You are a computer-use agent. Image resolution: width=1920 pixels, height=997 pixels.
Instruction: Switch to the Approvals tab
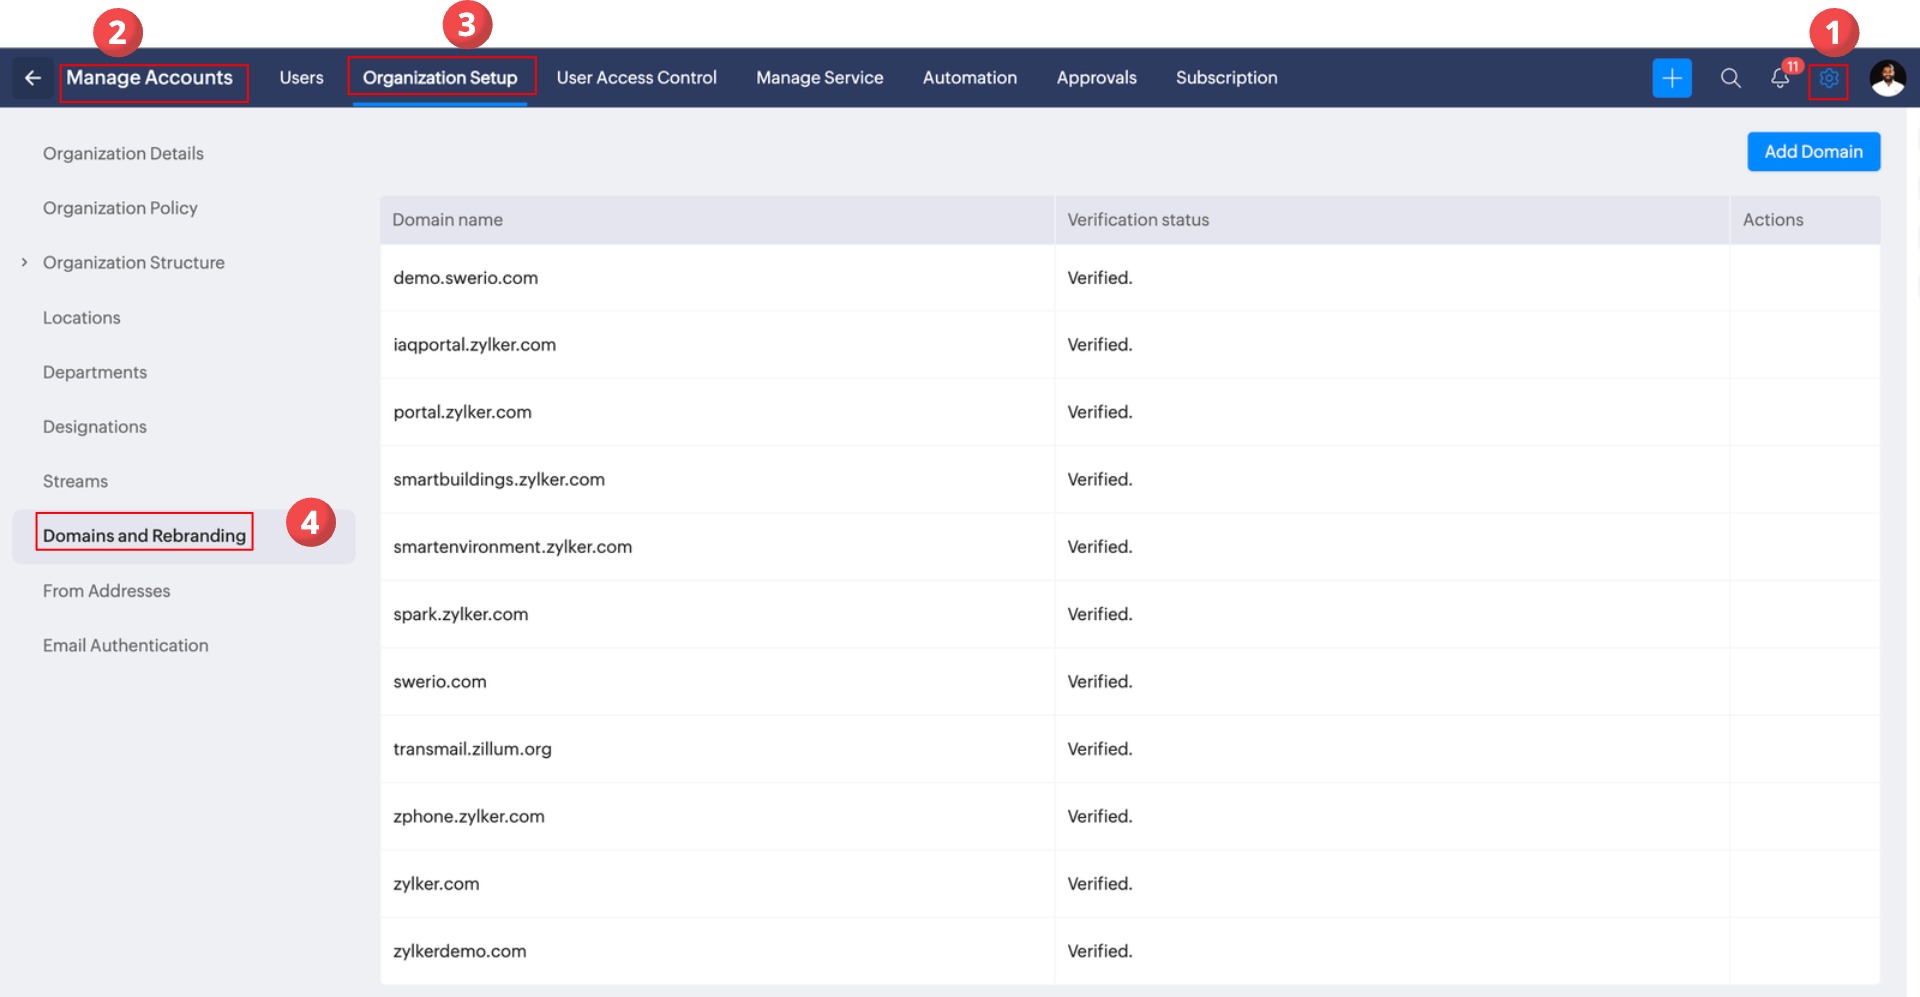tap(1097, 78)
